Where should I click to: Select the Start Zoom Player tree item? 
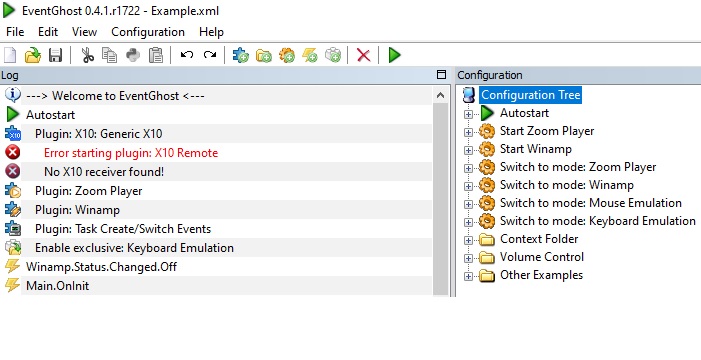point(547,131)
